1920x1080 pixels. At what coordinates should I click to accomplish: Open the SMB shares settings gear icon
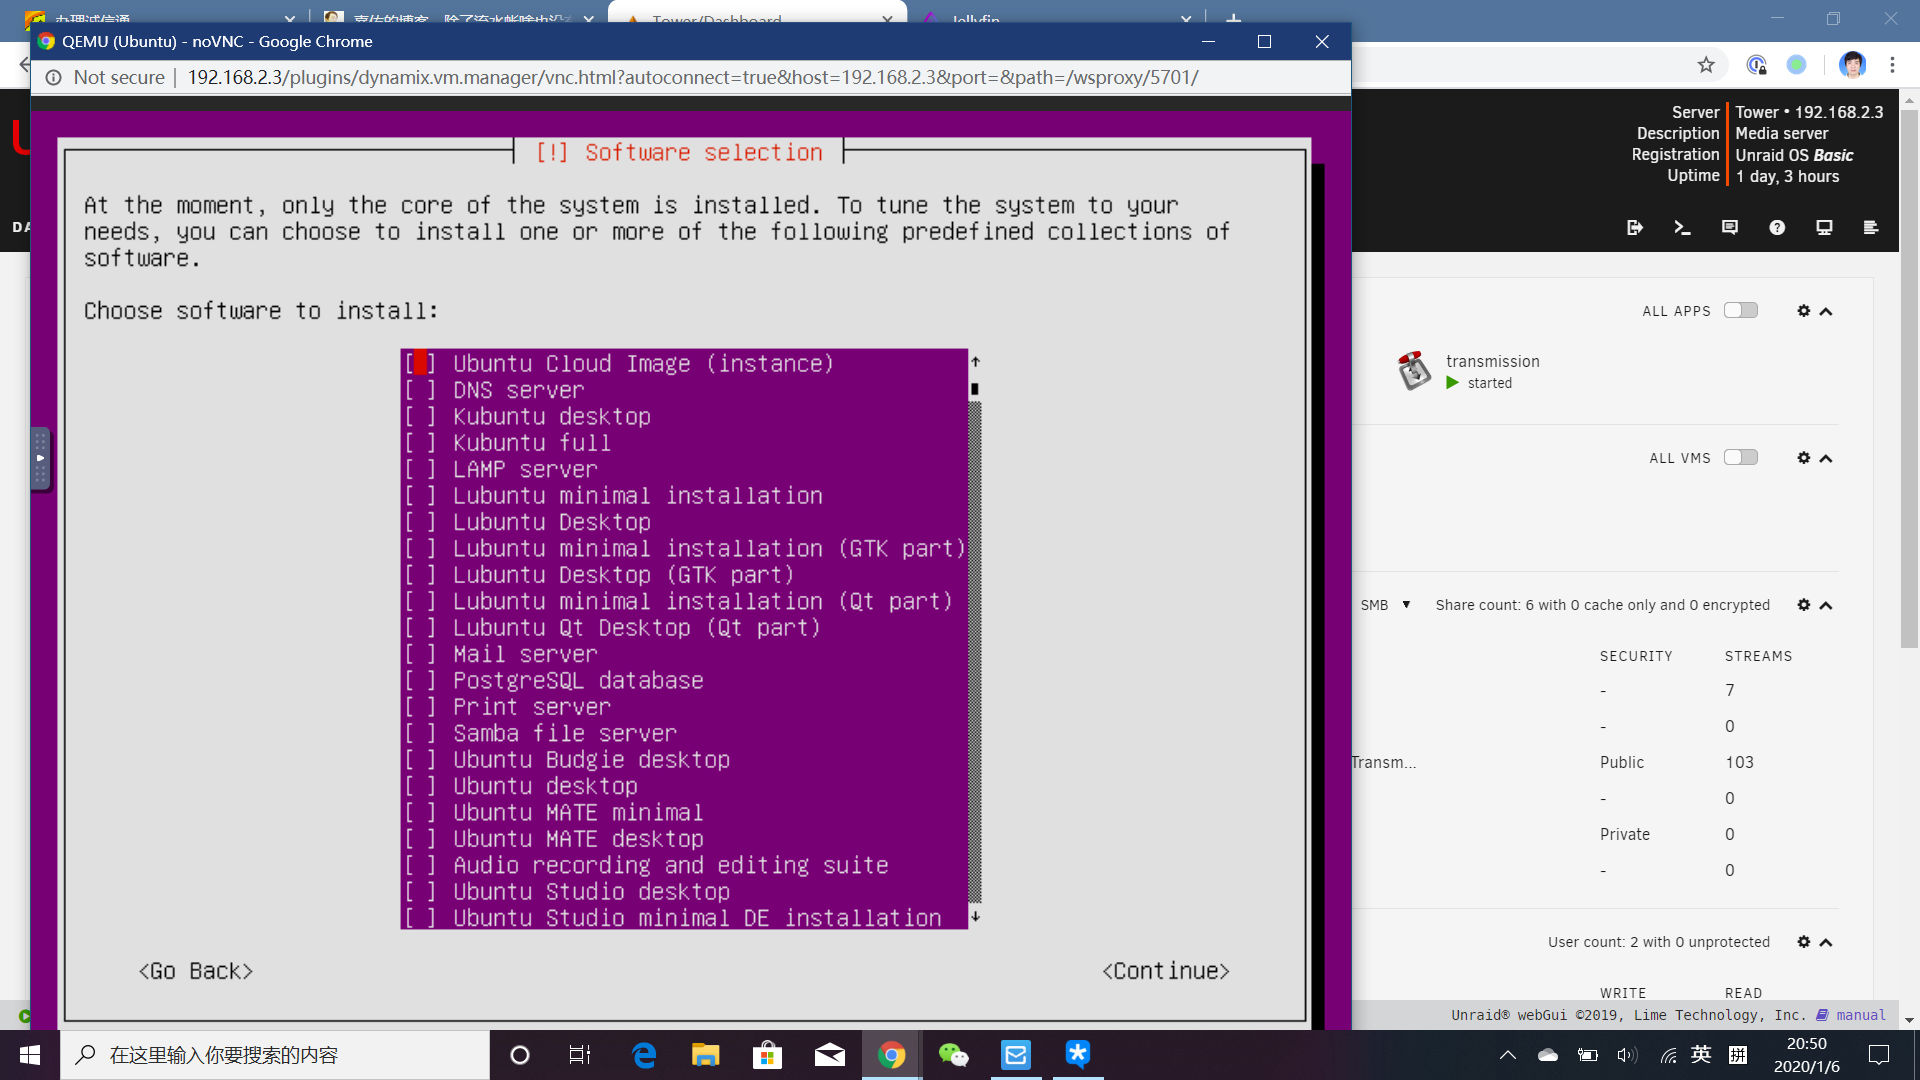[1802, 605]
